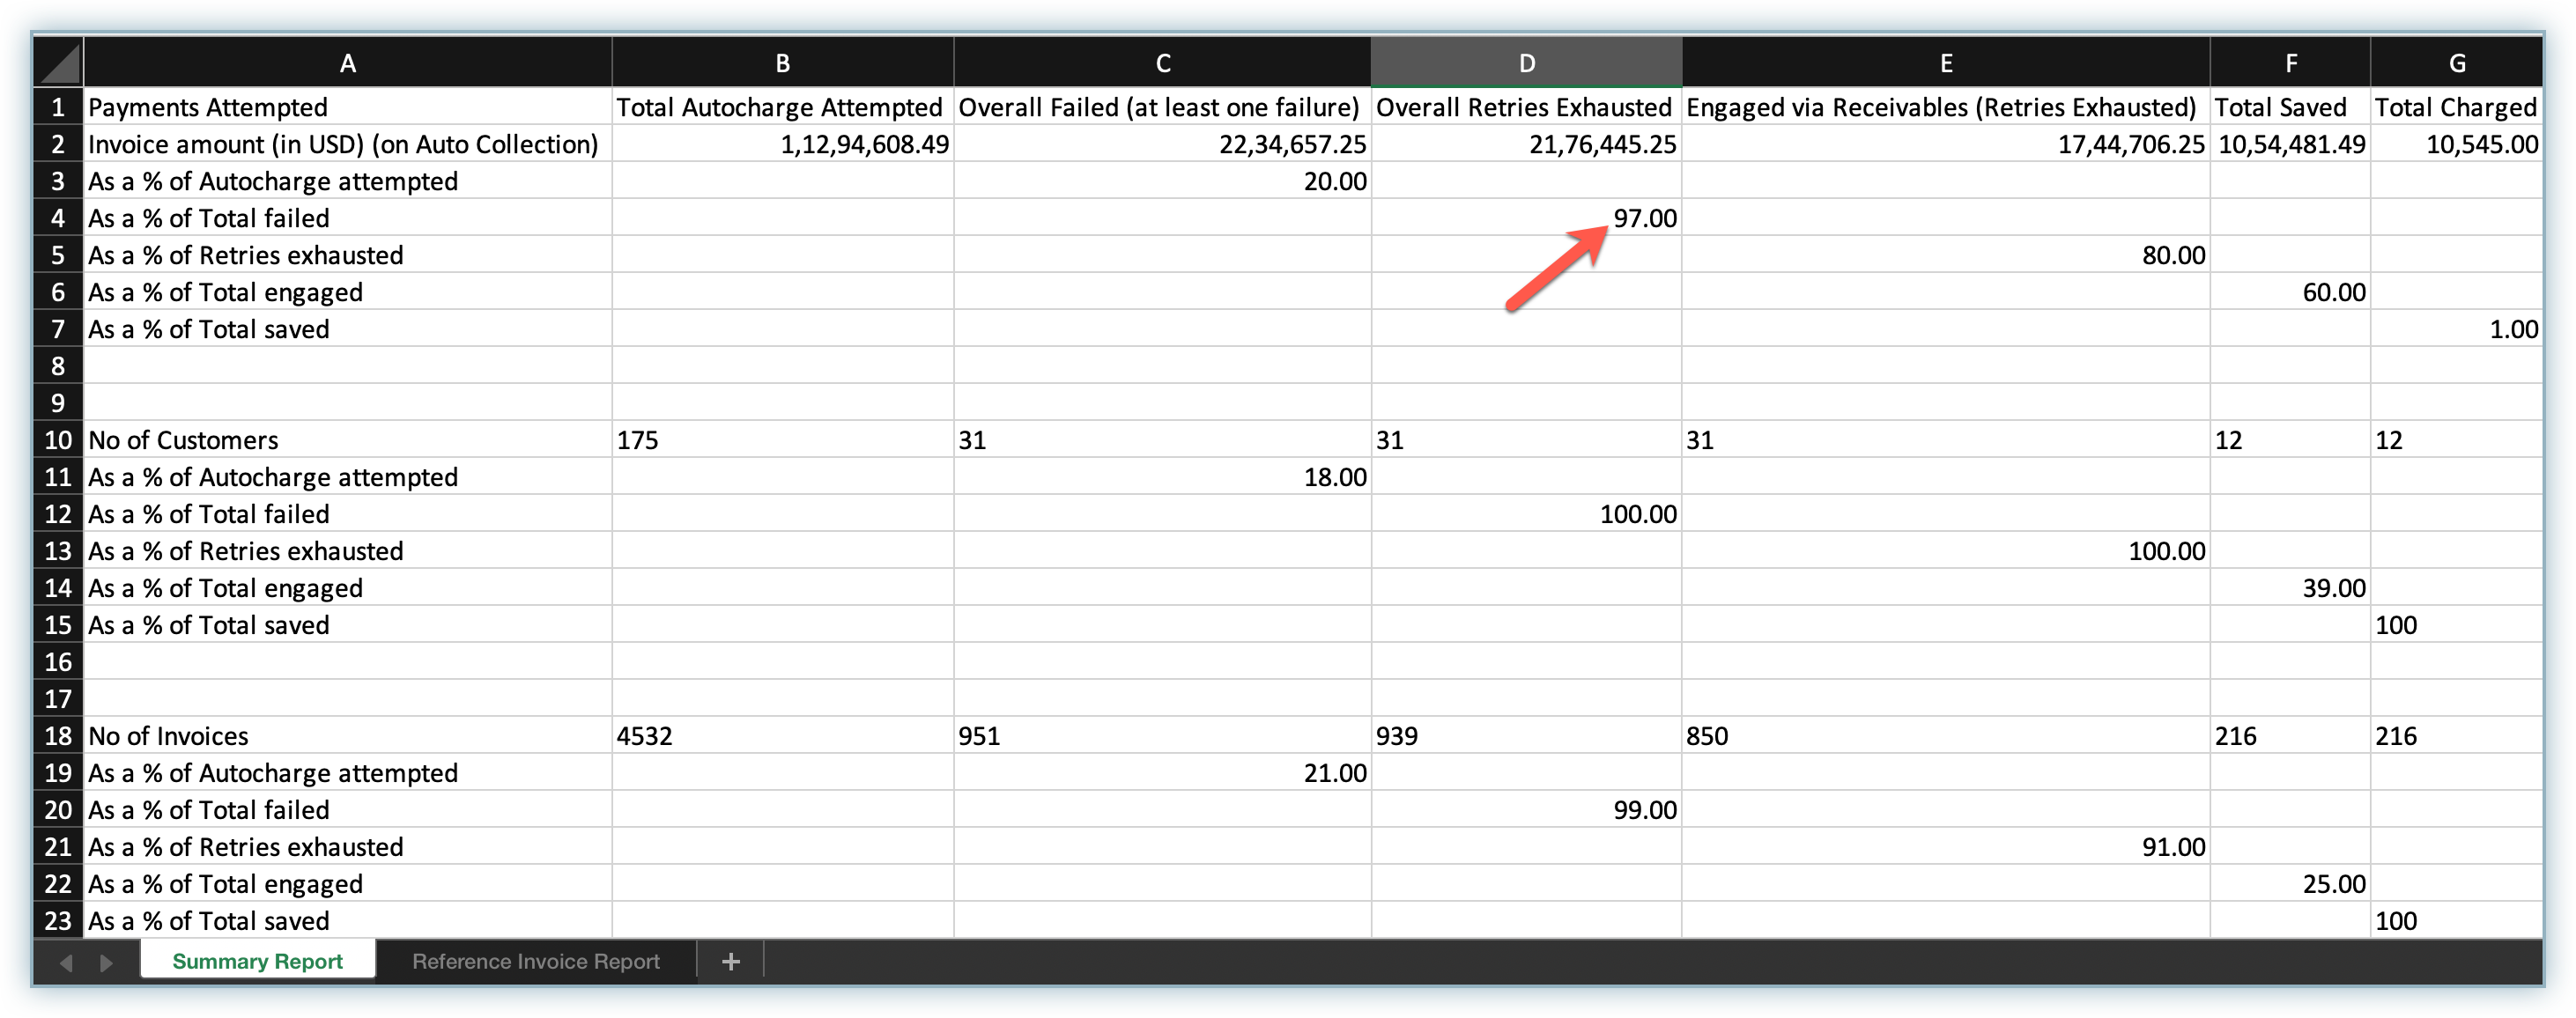
Task: Click the Total Charged header cell
Action: (2455, 107)
